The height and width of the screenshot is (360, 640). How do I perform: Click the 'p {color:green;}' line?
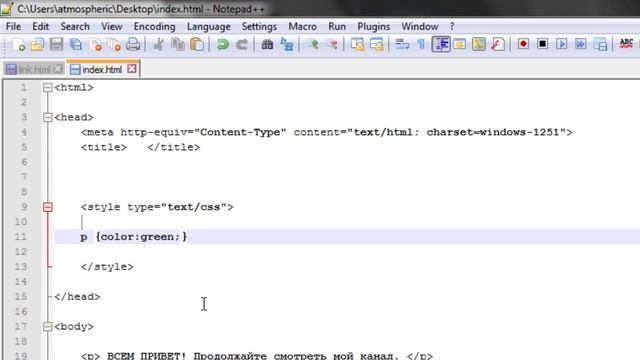click(133, 237)
